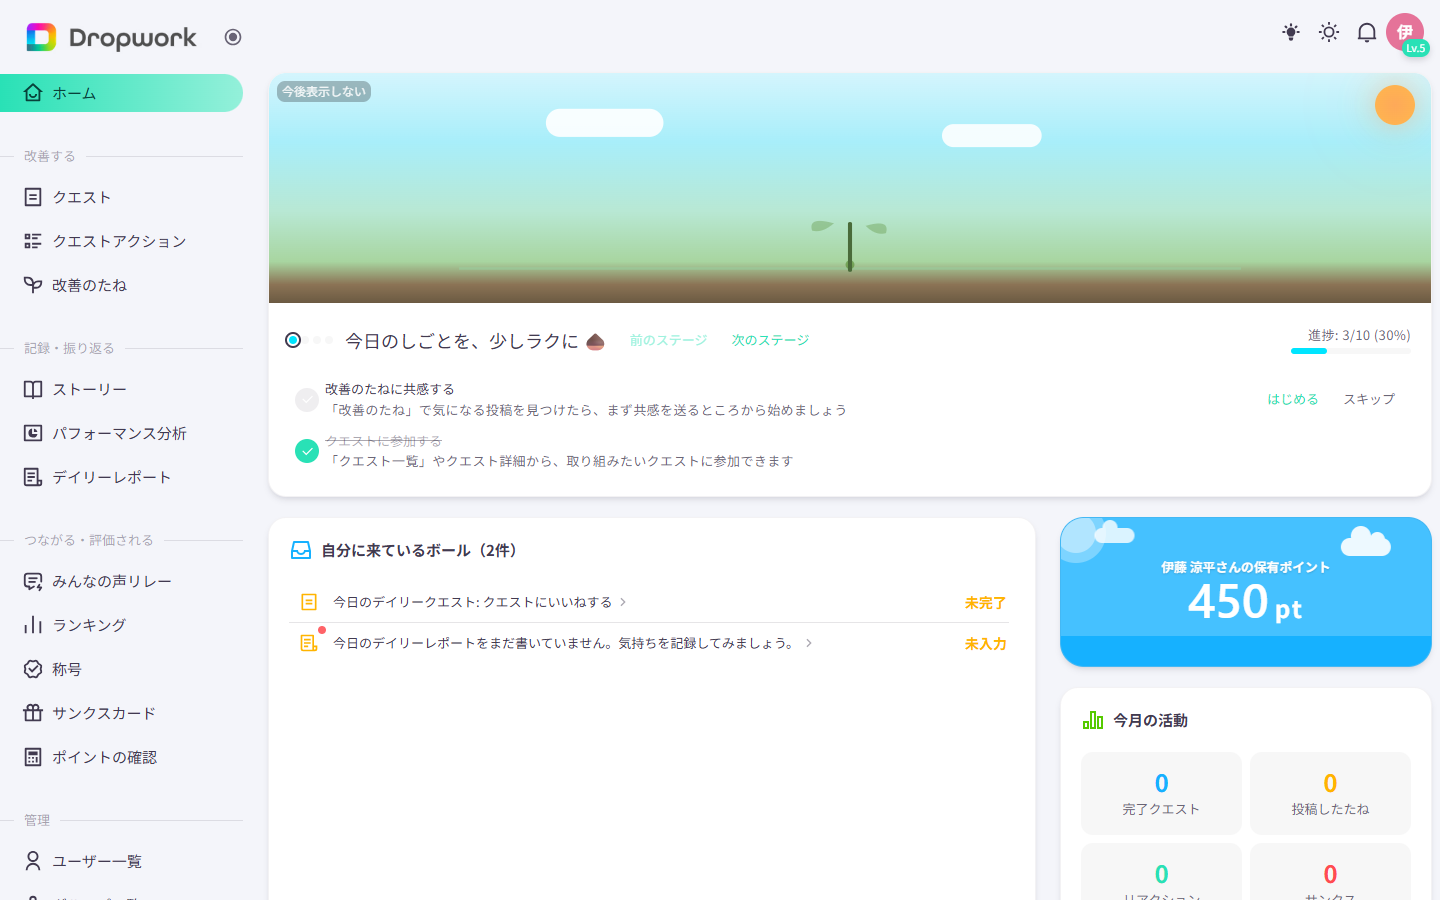
Task: Open the user avatar Lv.5 menu
Action: coord(1406,33)
